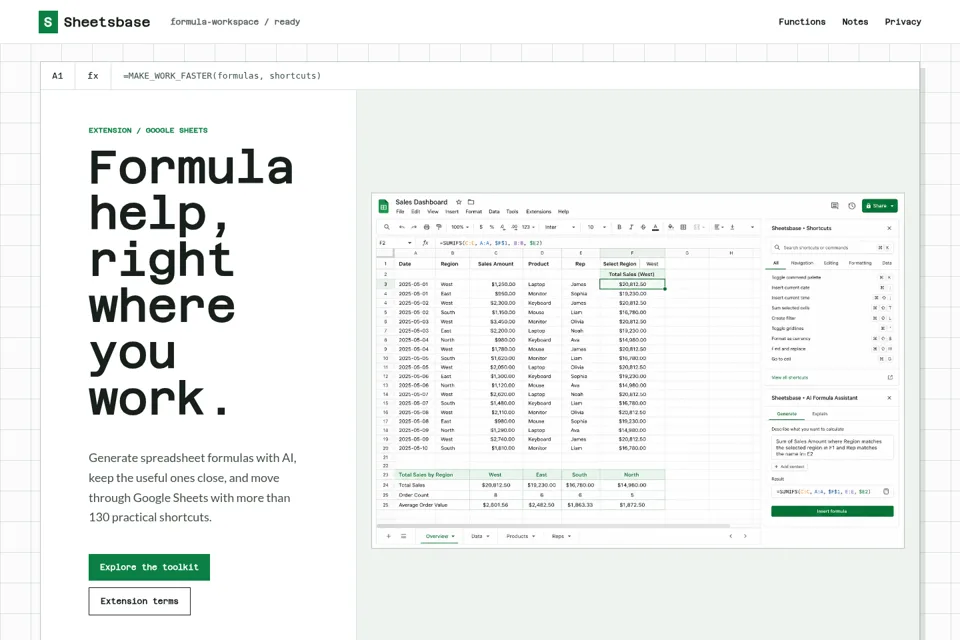Click the Sheetsbase green S logo

pyautogui.click(x=48, y=22)
